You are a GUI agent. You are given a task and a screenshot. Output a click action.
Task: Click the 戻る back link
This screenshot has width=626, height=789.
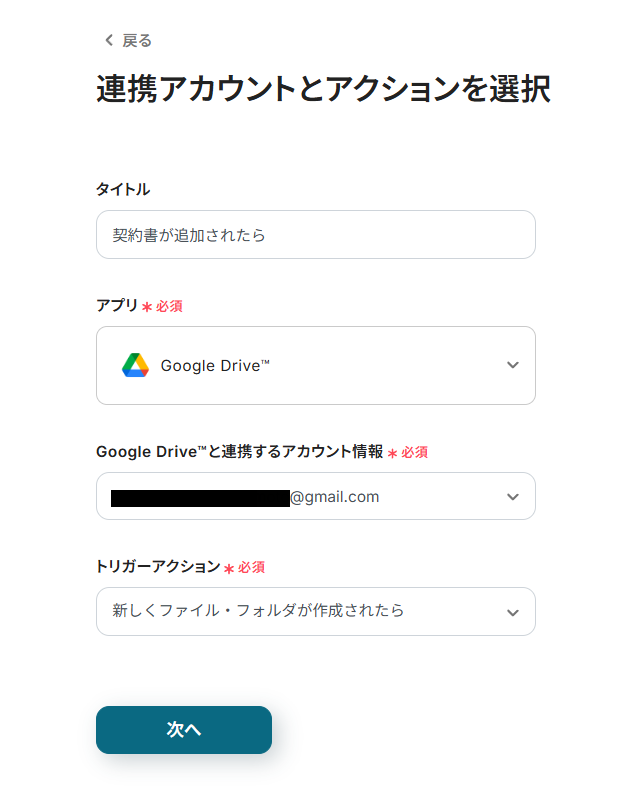(137, 41)
